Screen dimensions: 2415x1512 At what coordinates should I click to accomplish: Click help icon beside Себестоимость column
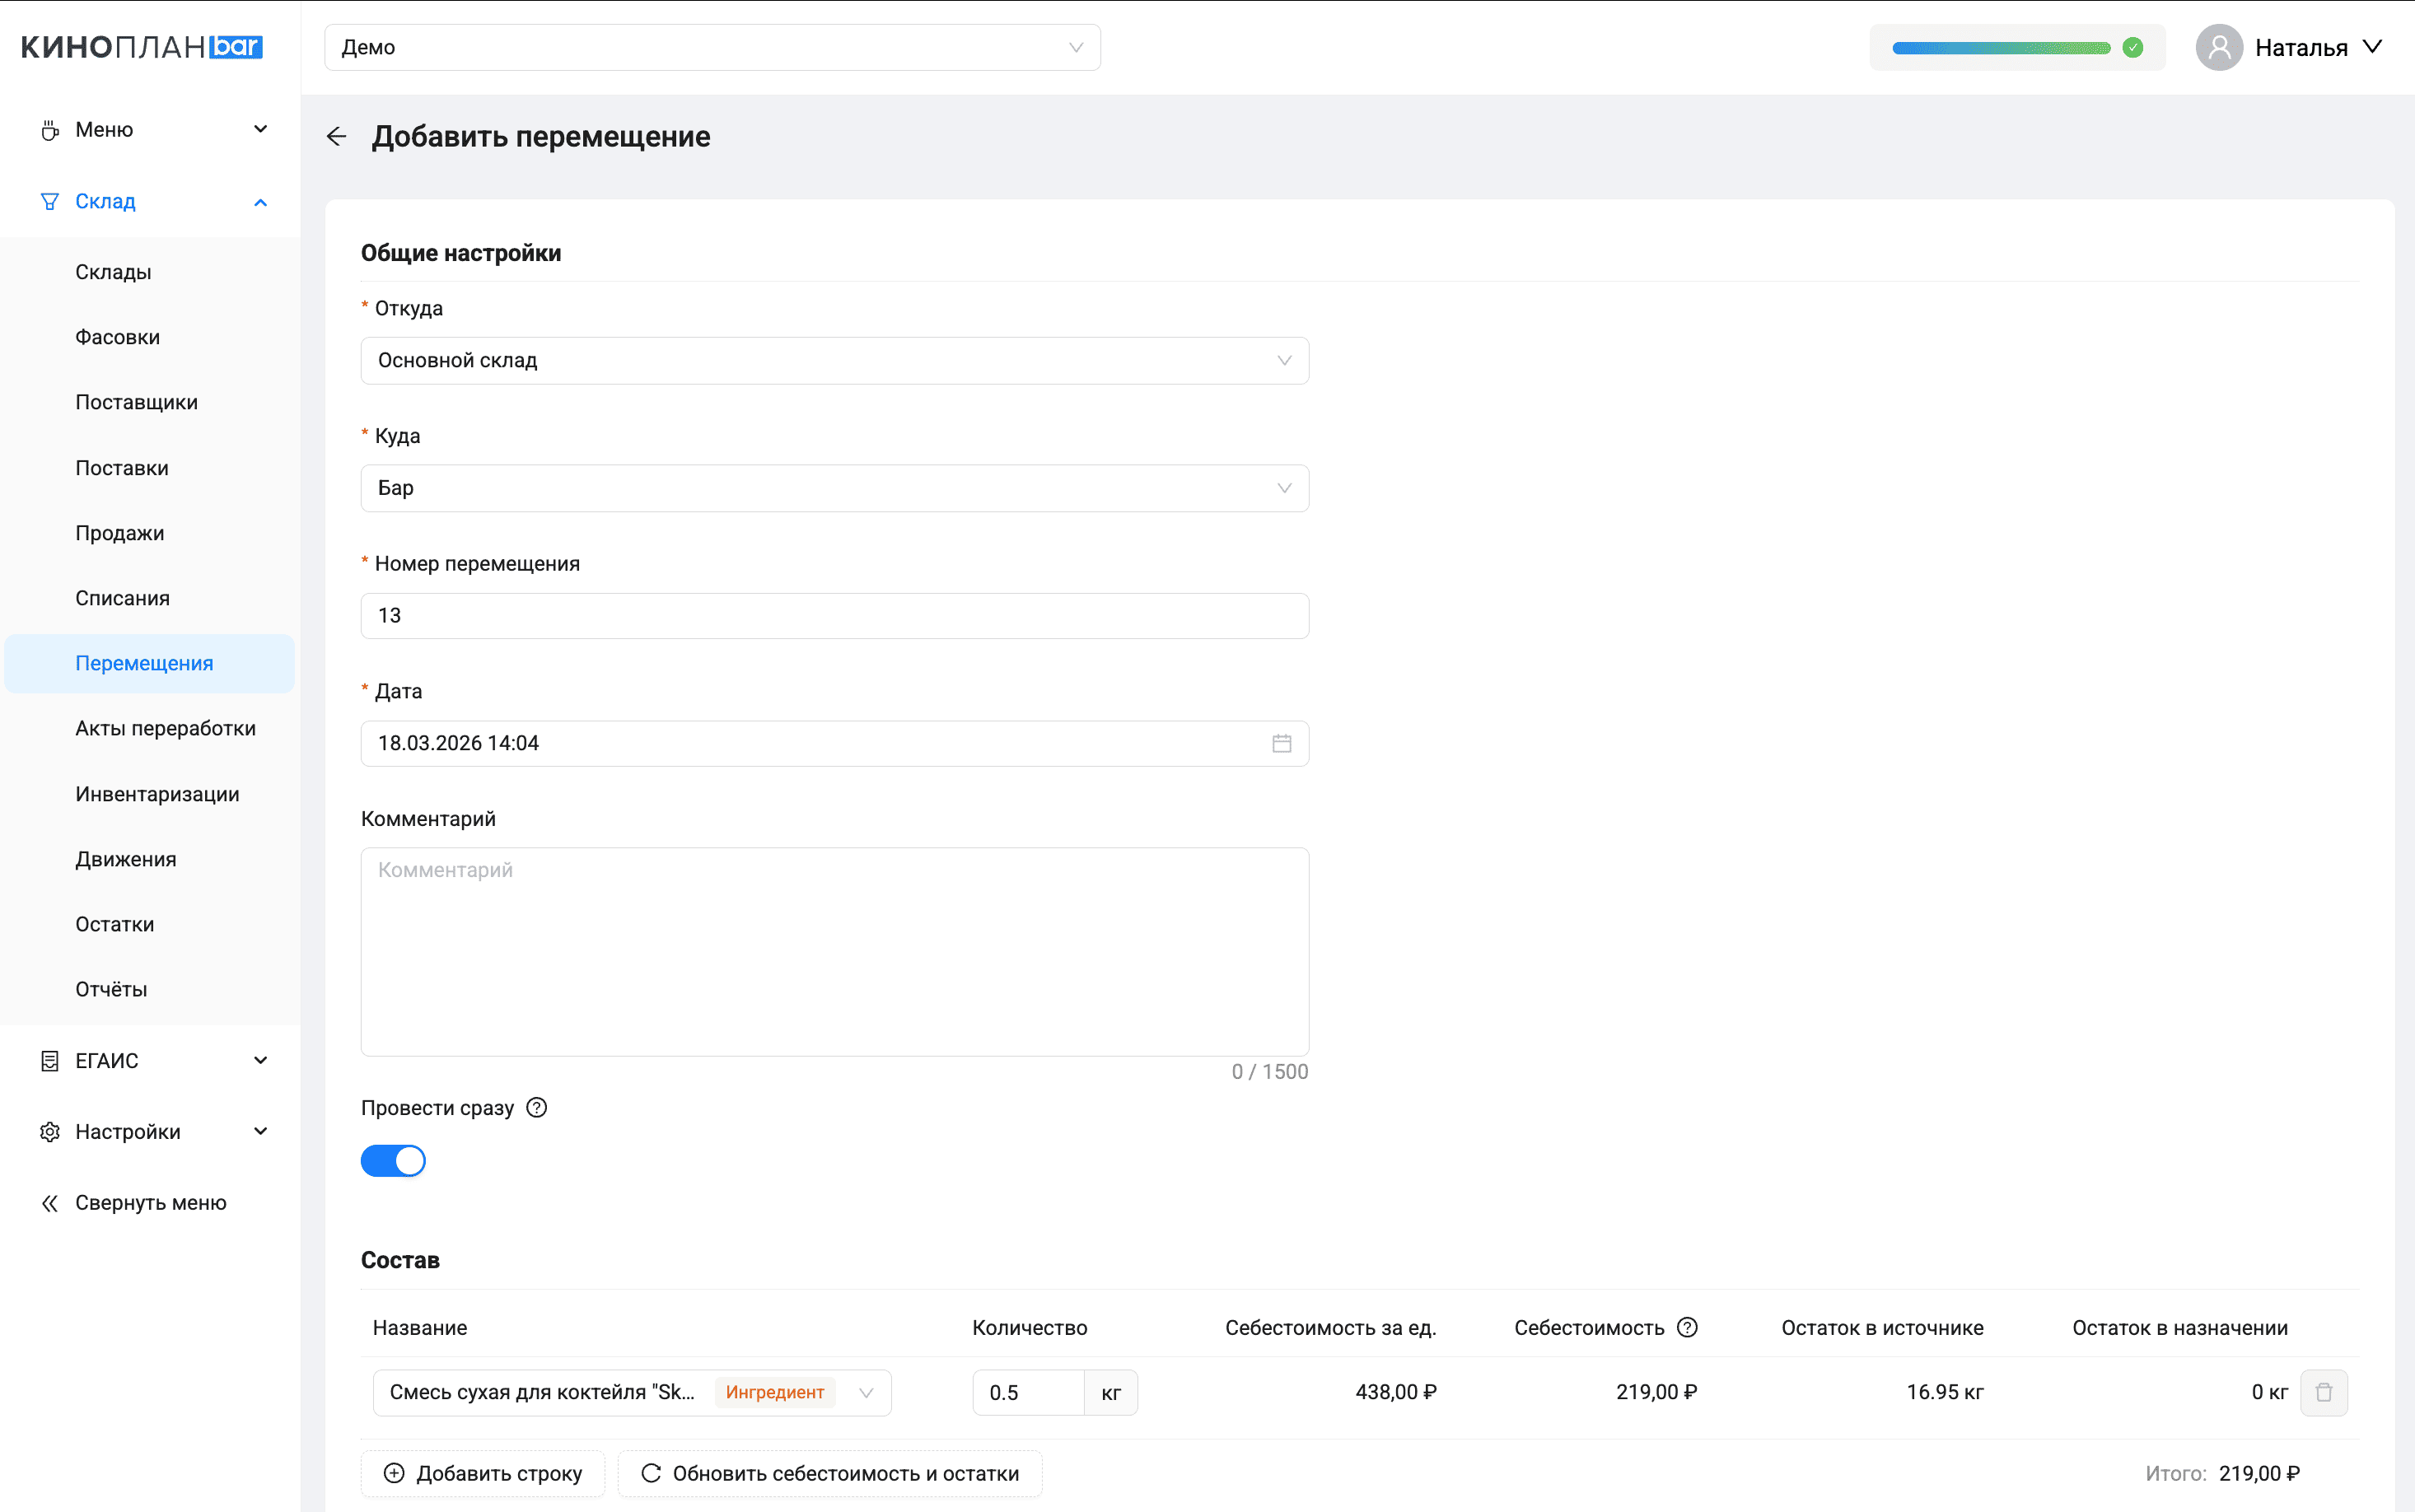coord(1687,1328)
